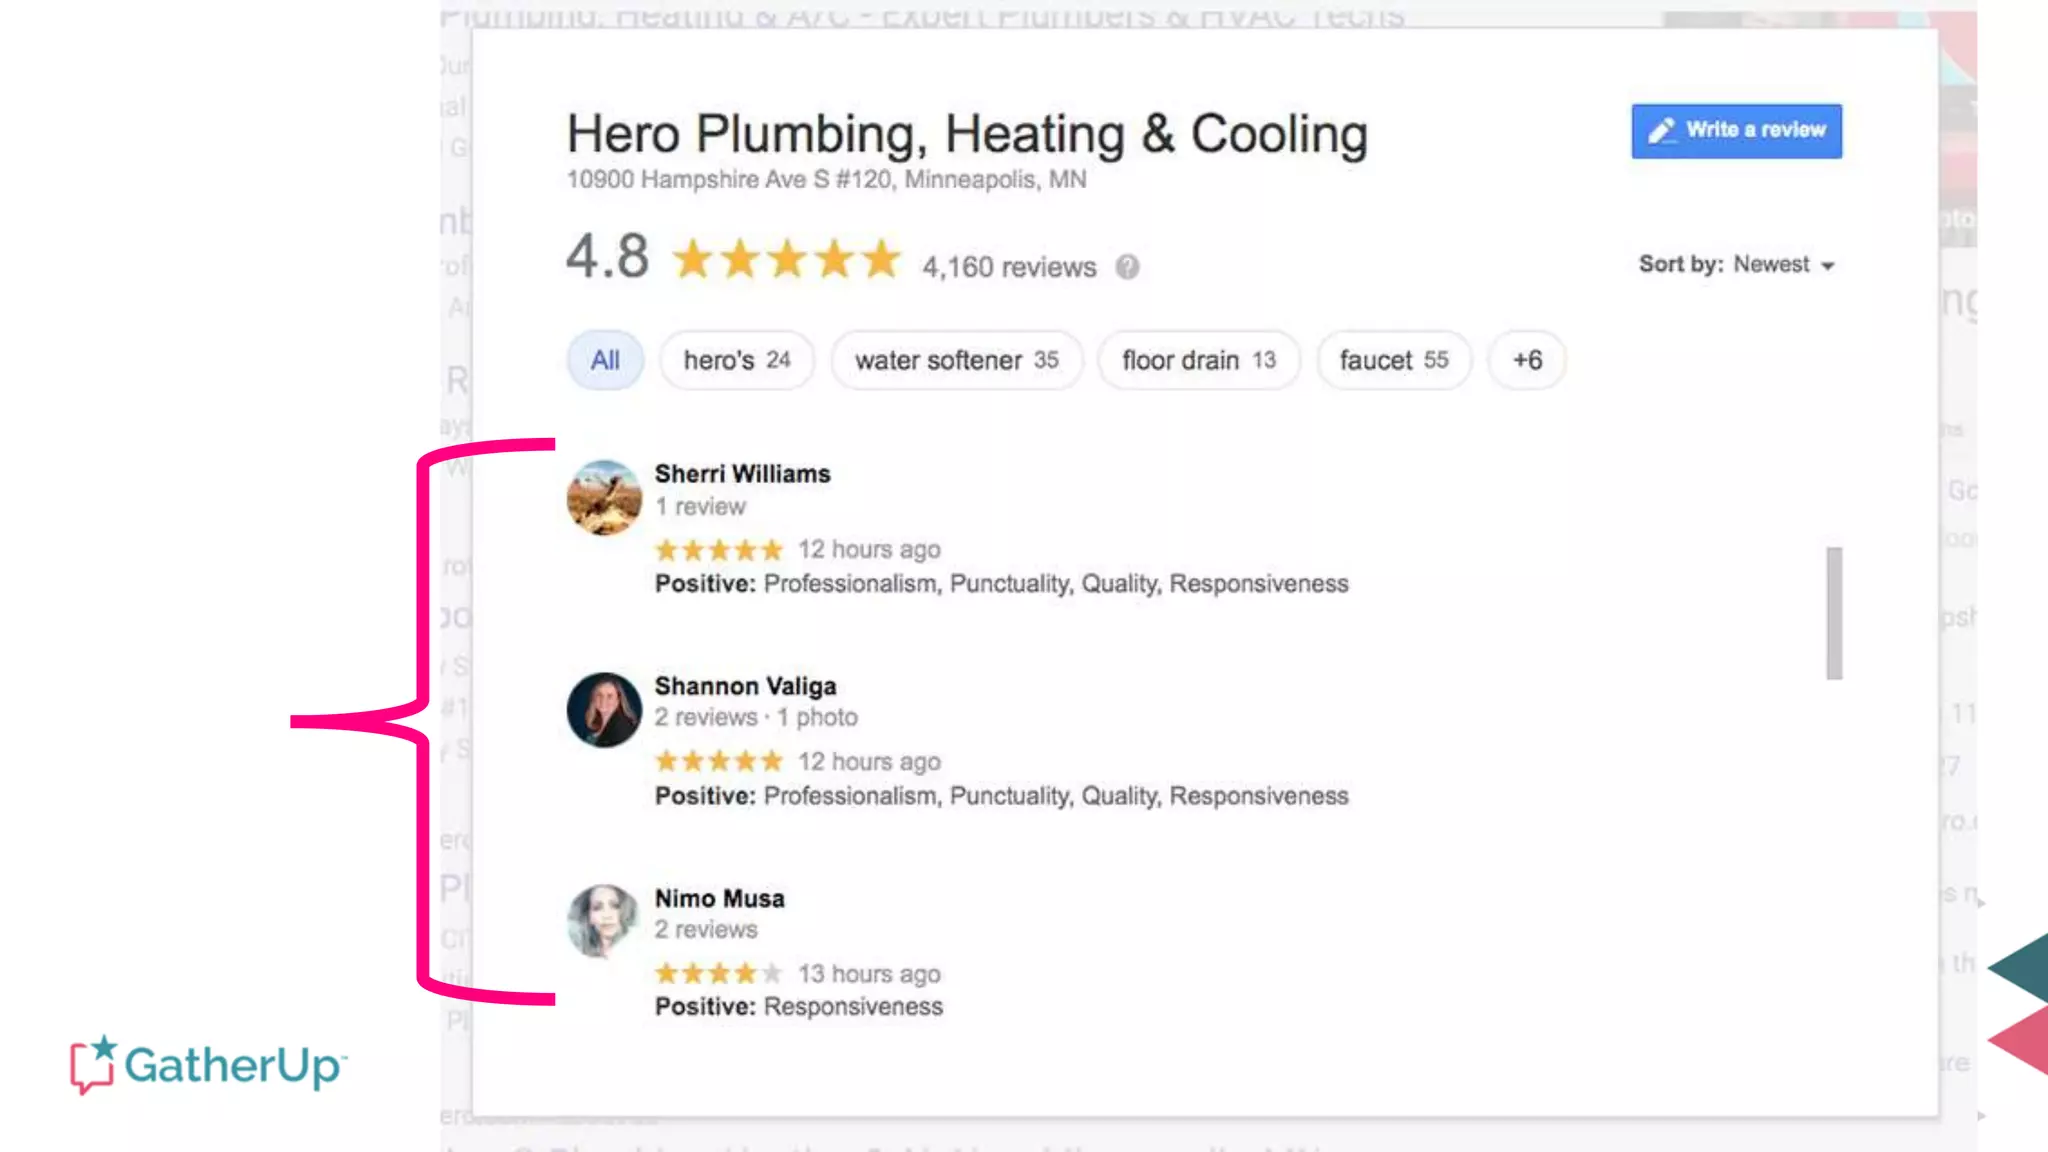2048x1152 pixels.
Task: Click the Write a review button
Action: pos(1736,131)
